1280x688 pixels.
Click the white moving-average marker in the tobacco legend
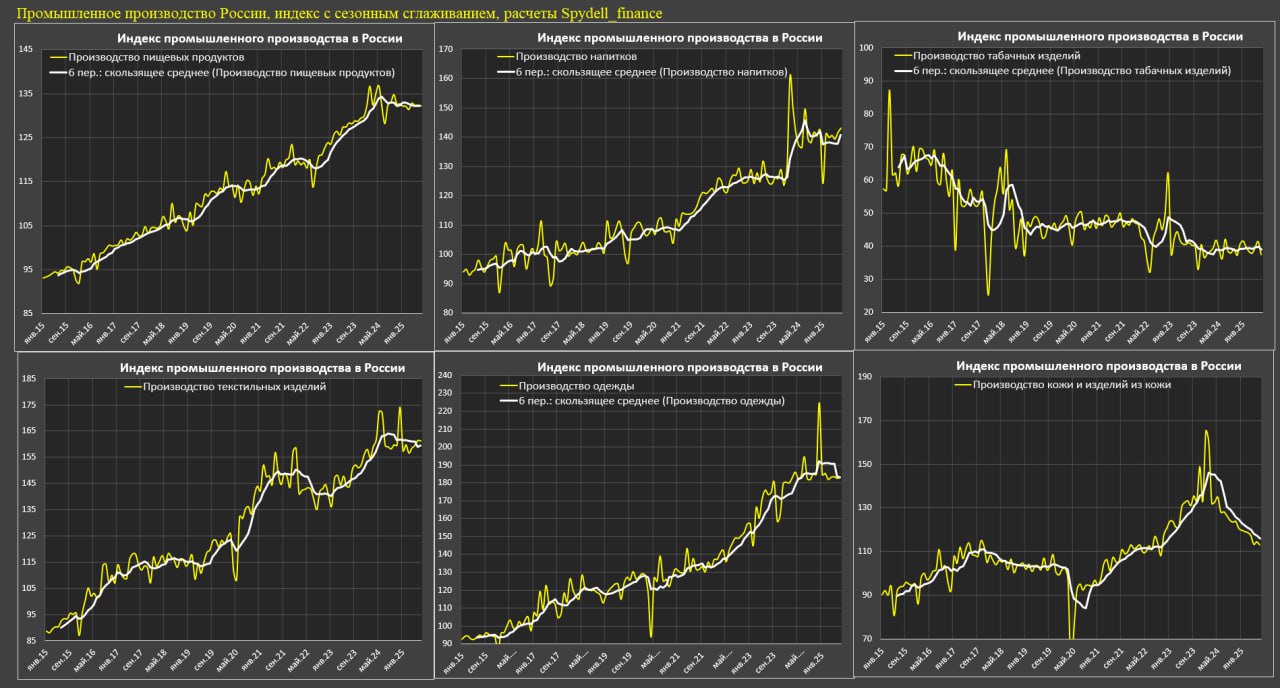pyautogui.click(x=904, y=71)
